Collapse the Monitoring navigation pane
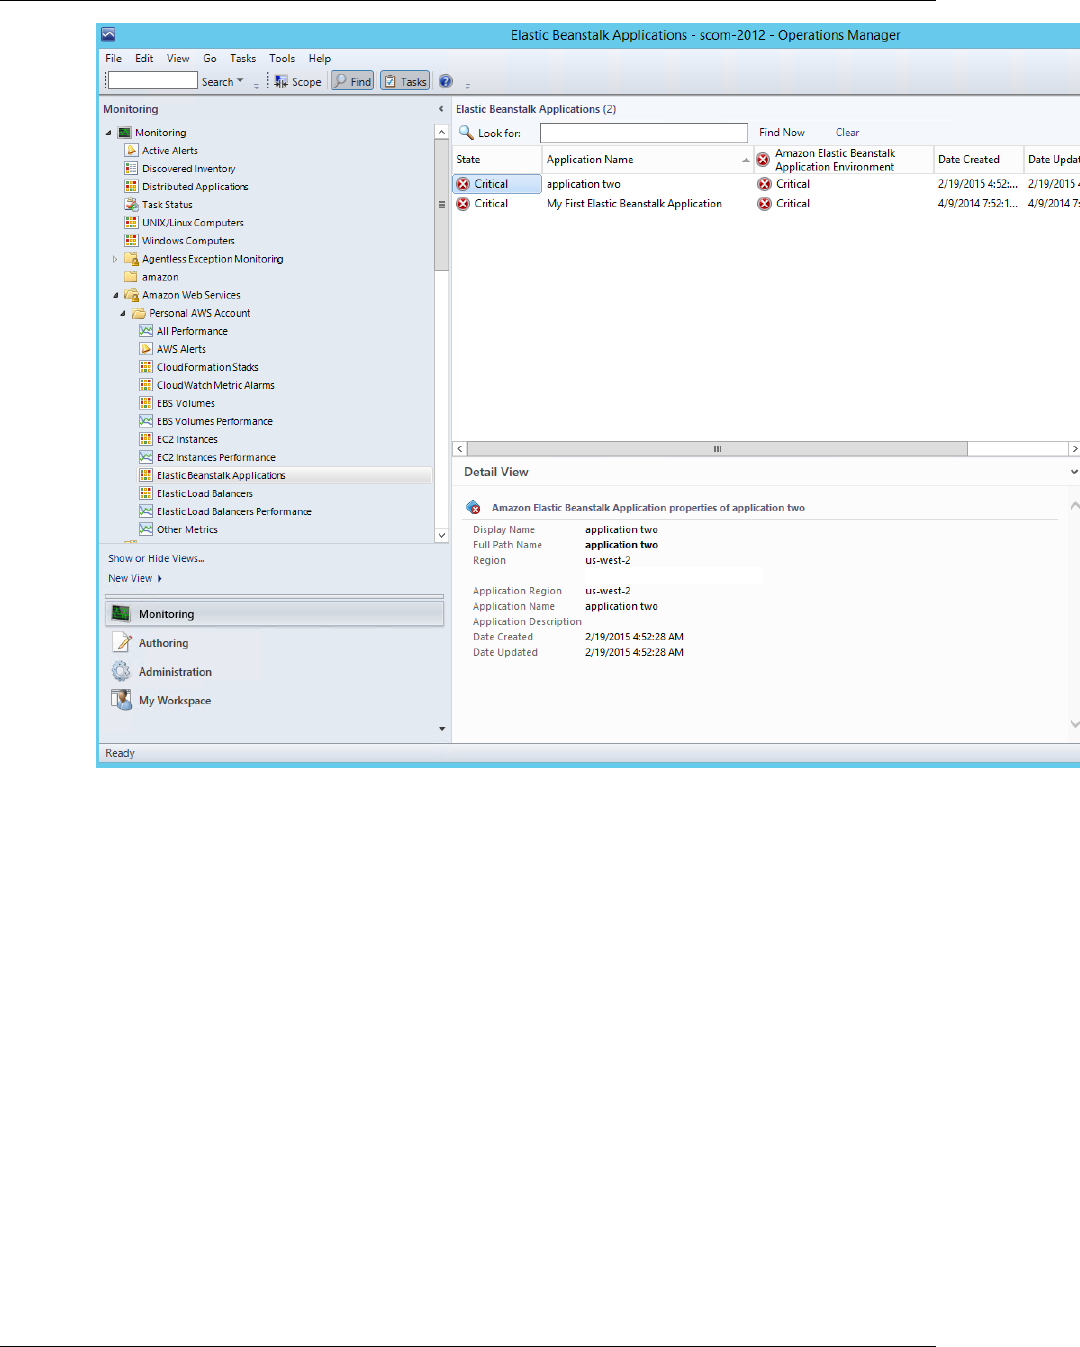 pos(441,109)
